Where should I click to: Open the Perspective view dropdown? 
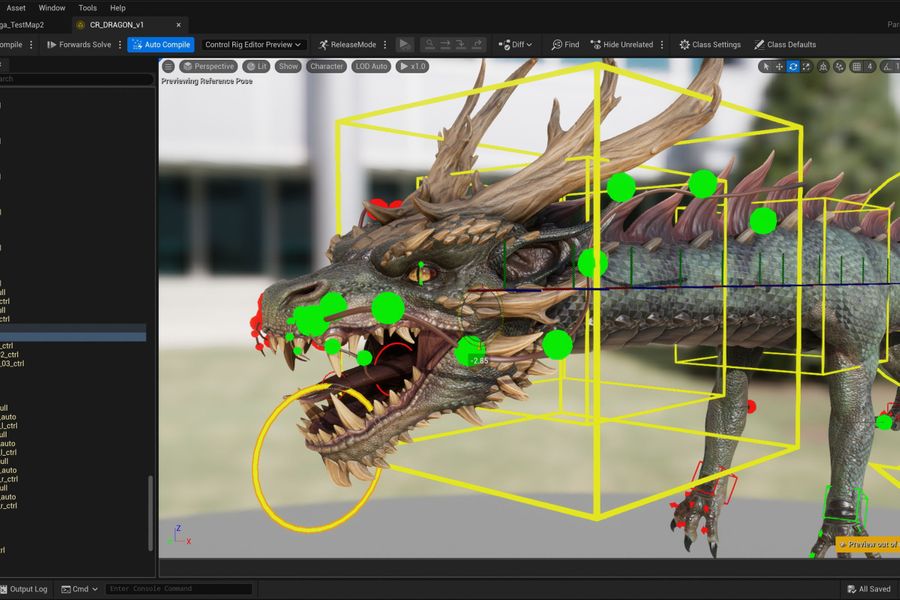pyautogui.click(x=210, y=66)
